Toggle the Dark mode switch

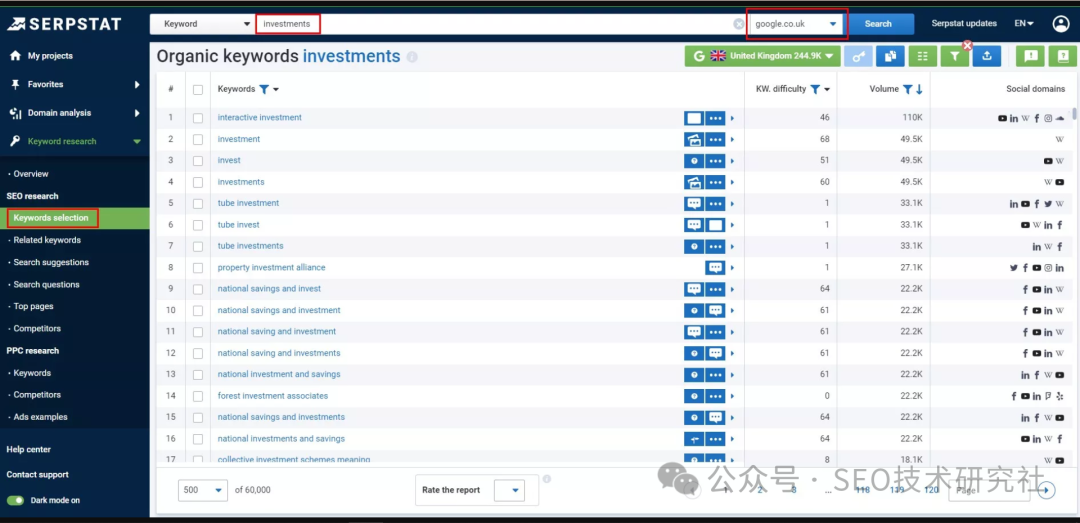[x=16, y=500]
